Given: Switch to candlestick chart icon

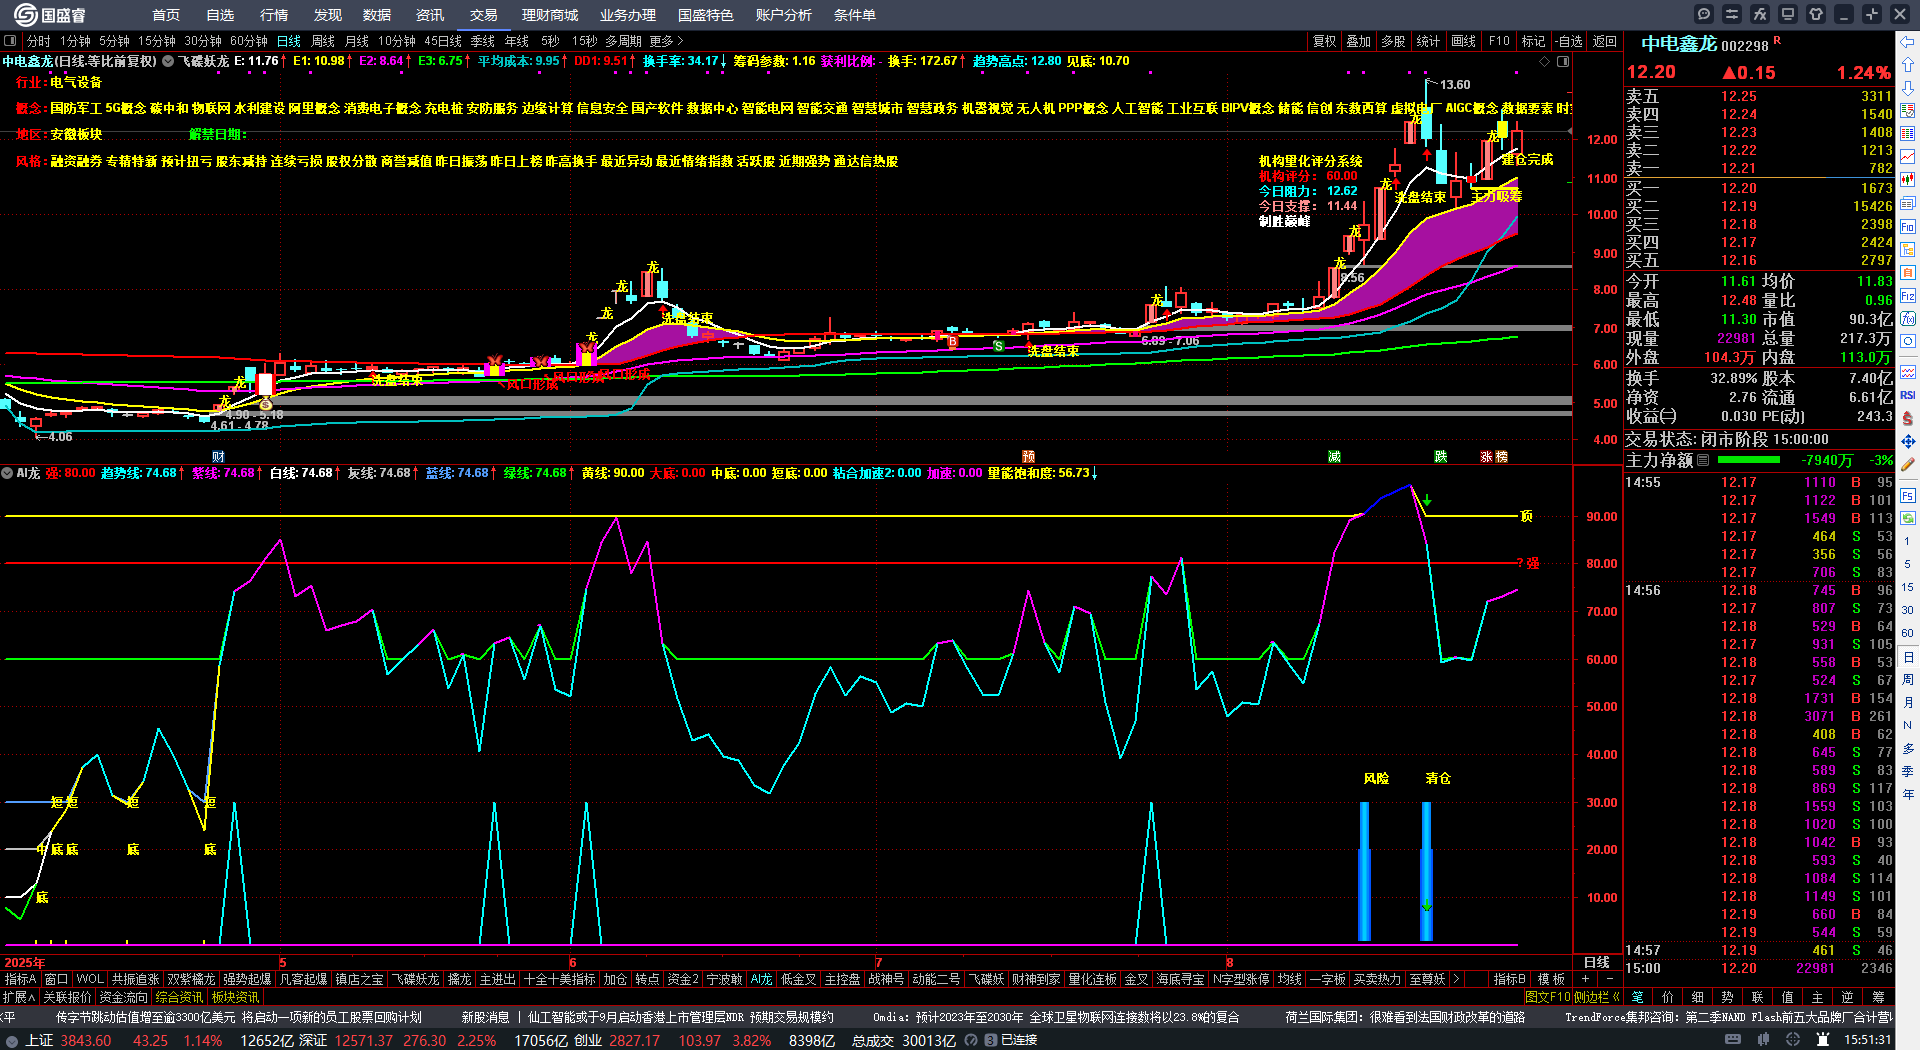Looking at the screenshot, I should (x=1908, y=179).
